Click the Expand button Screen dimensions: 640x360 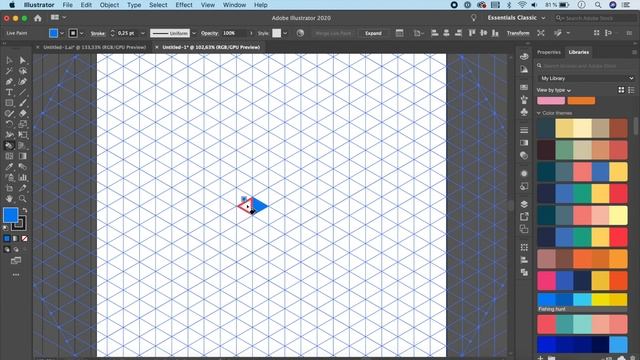point(373,33)
